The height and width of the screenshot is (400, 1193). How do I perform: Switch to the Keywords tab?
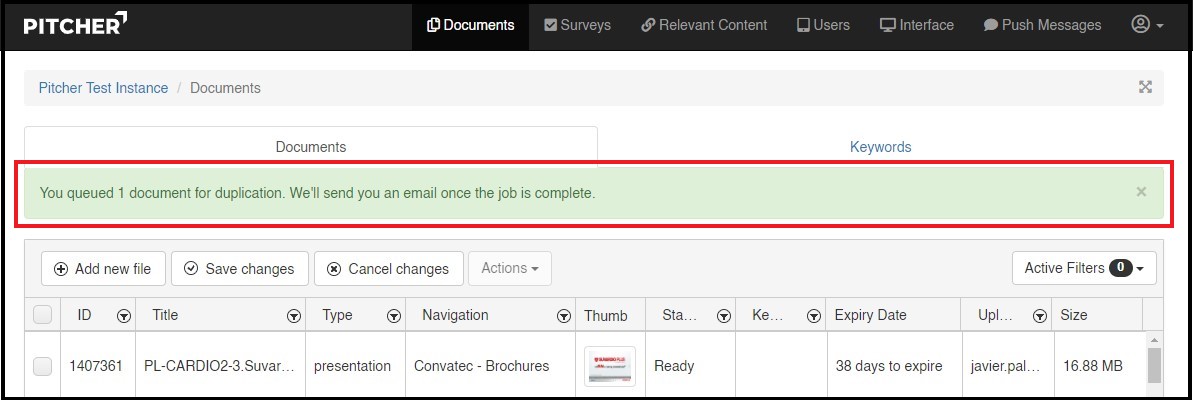coord(880,147)
